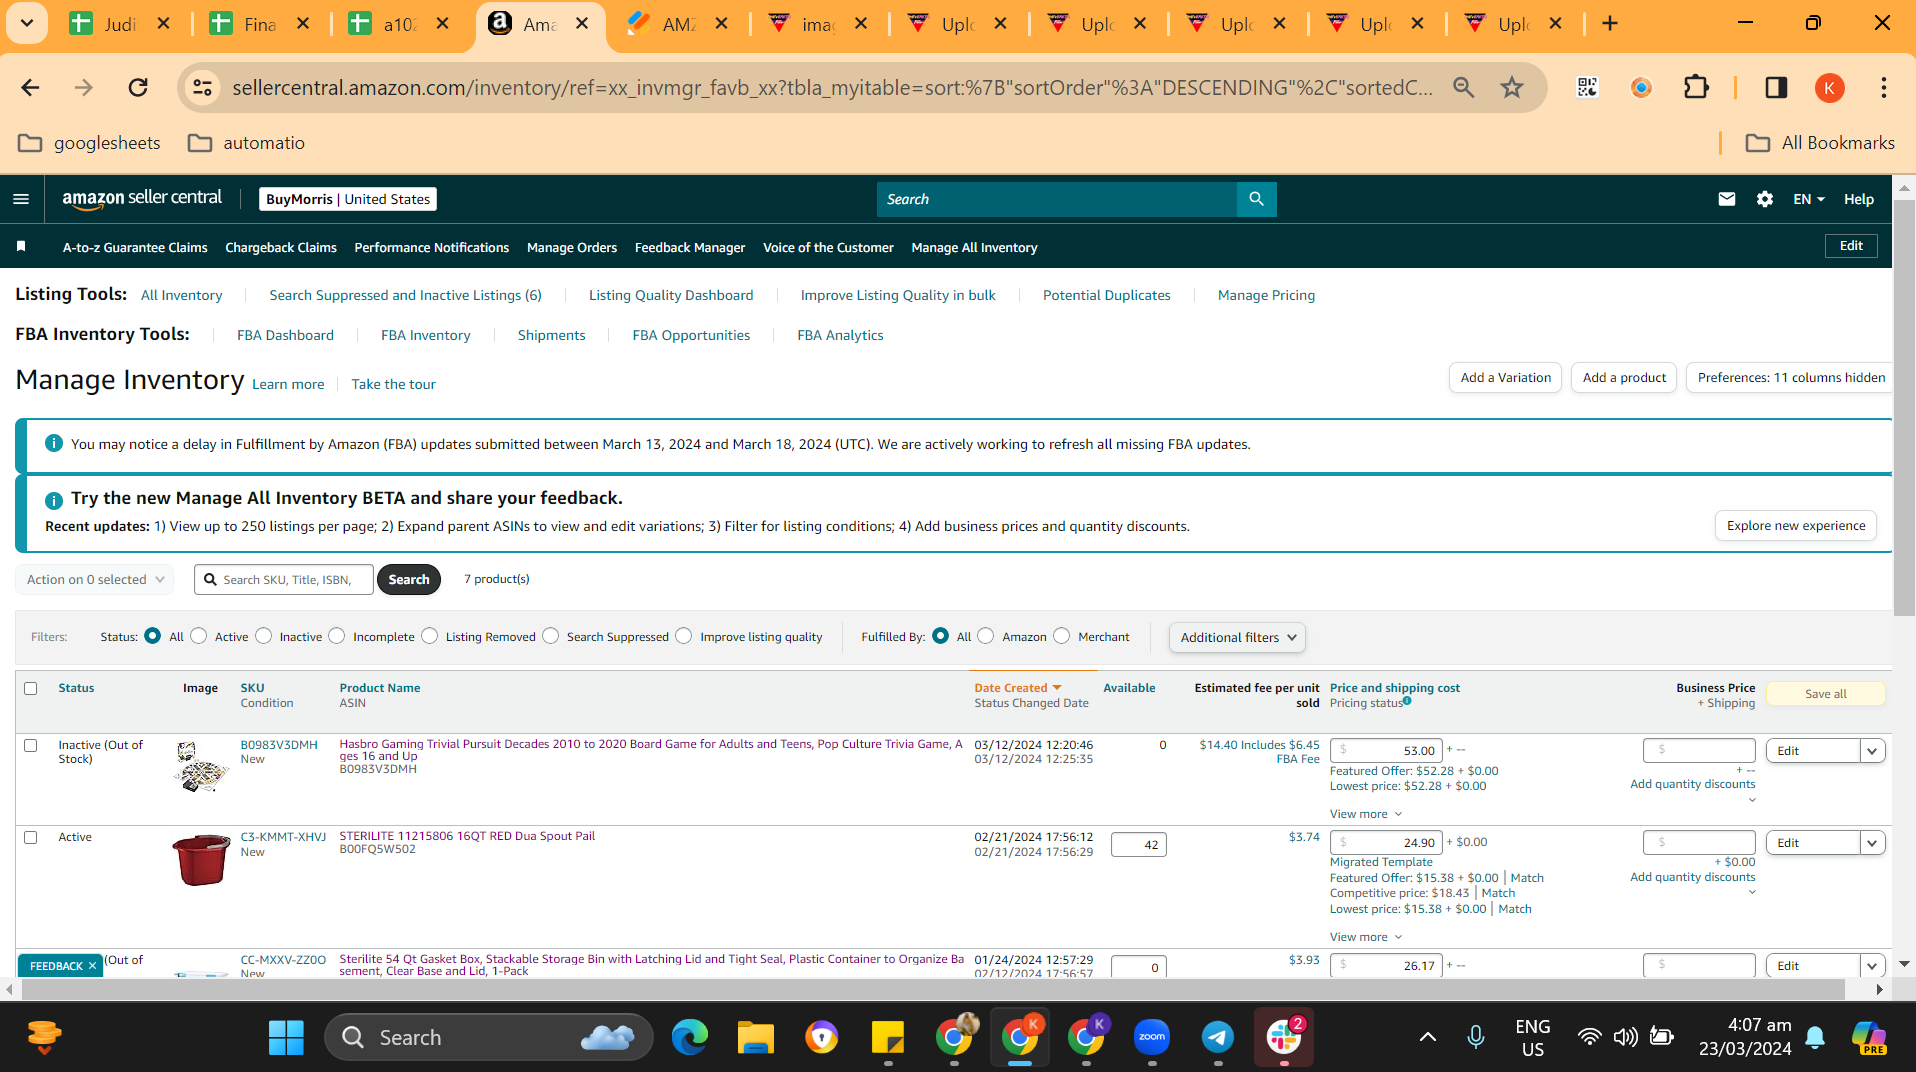
Task: Click the Amazon Seller Central logo
Action: coord(142,199)
